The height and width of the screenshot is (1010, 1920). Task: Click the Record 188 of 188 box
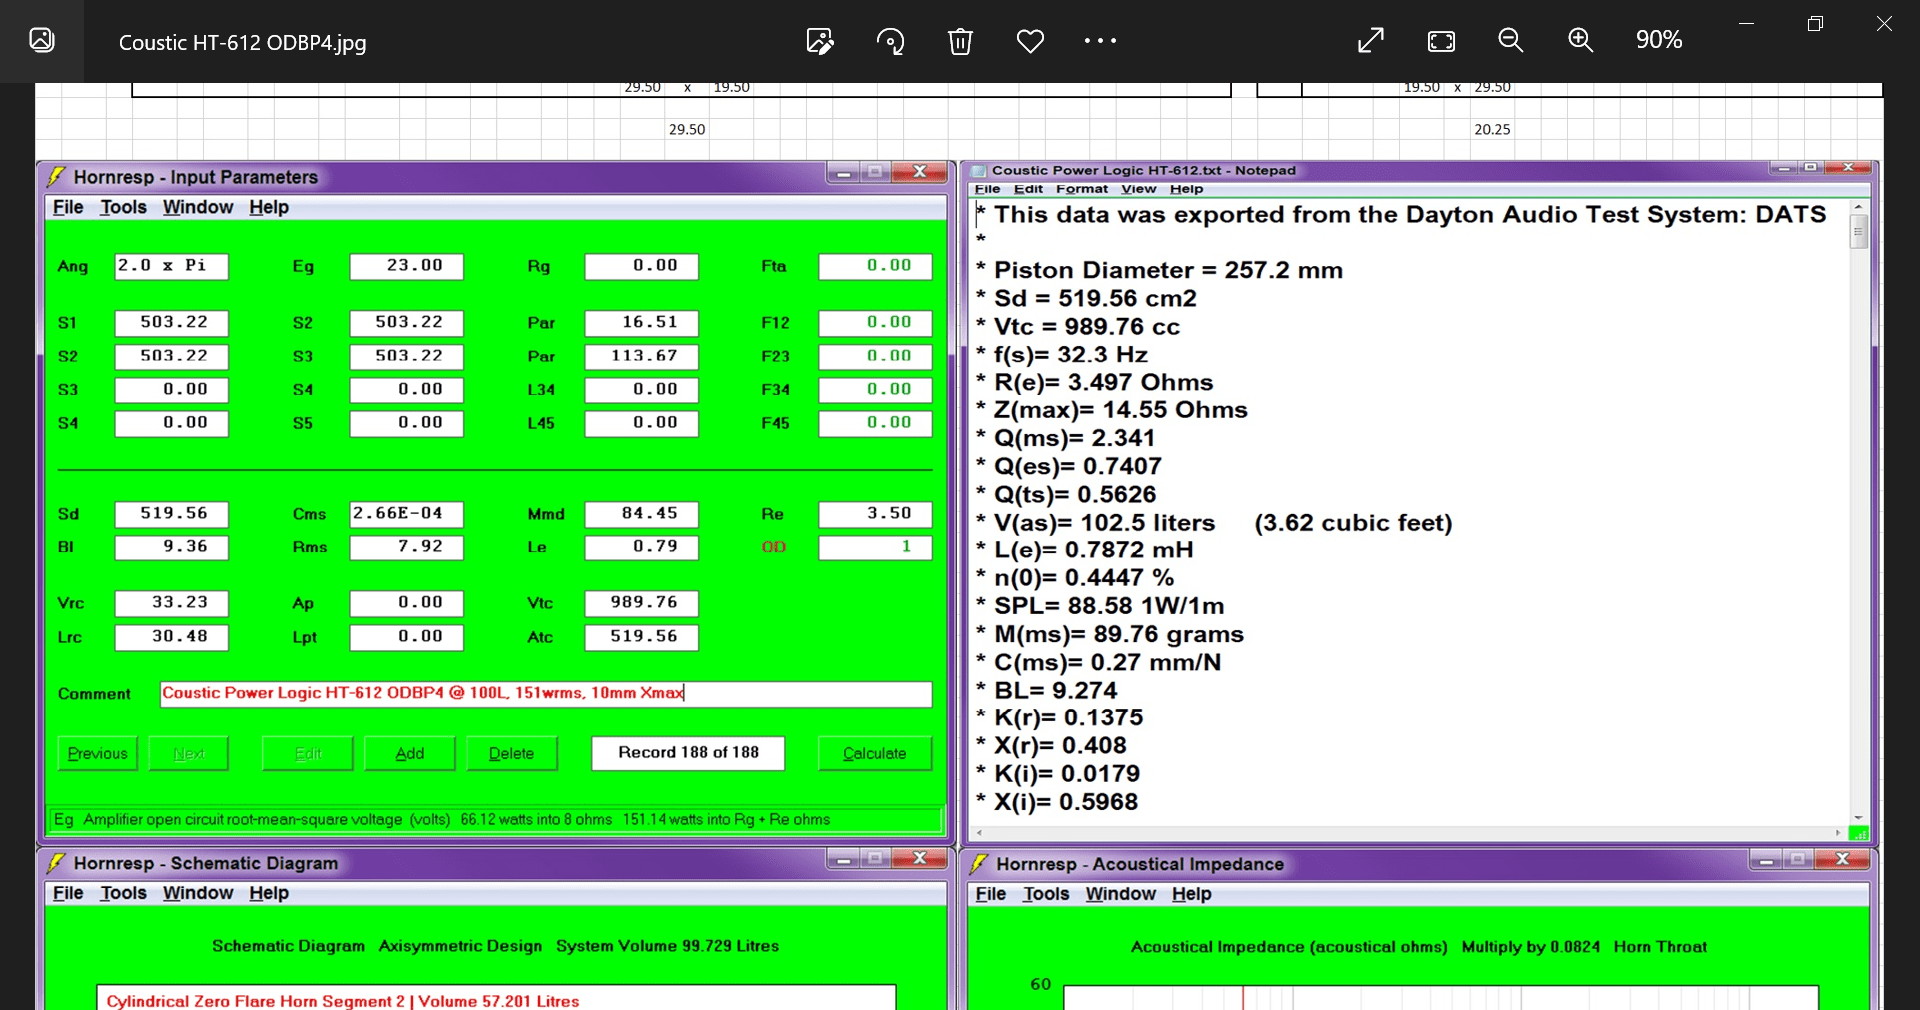[x=688, y=753]
